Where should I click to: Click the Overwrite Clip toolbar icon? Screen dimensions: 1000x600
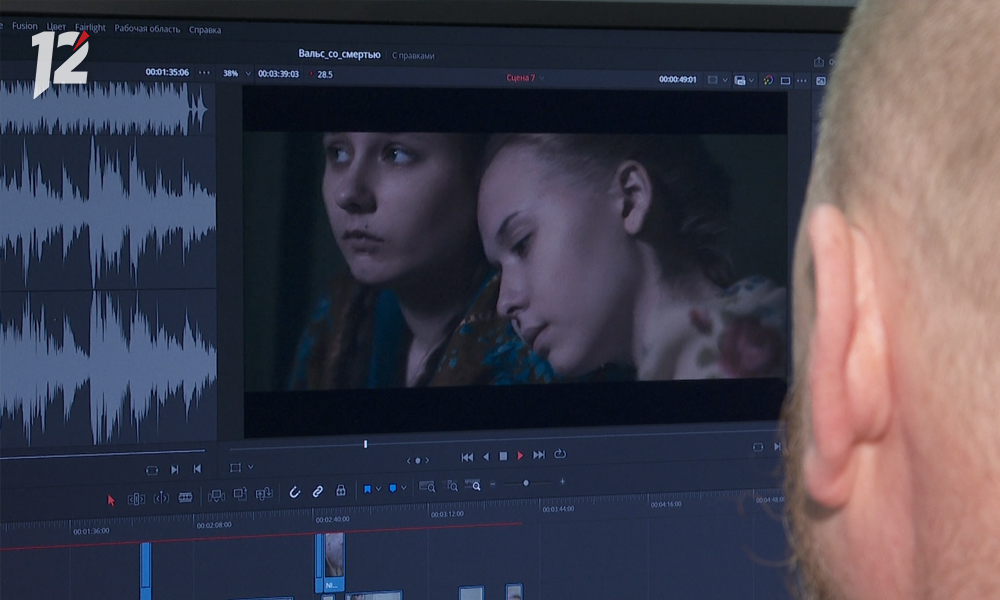pyautogui.click(x=240, y=494)
